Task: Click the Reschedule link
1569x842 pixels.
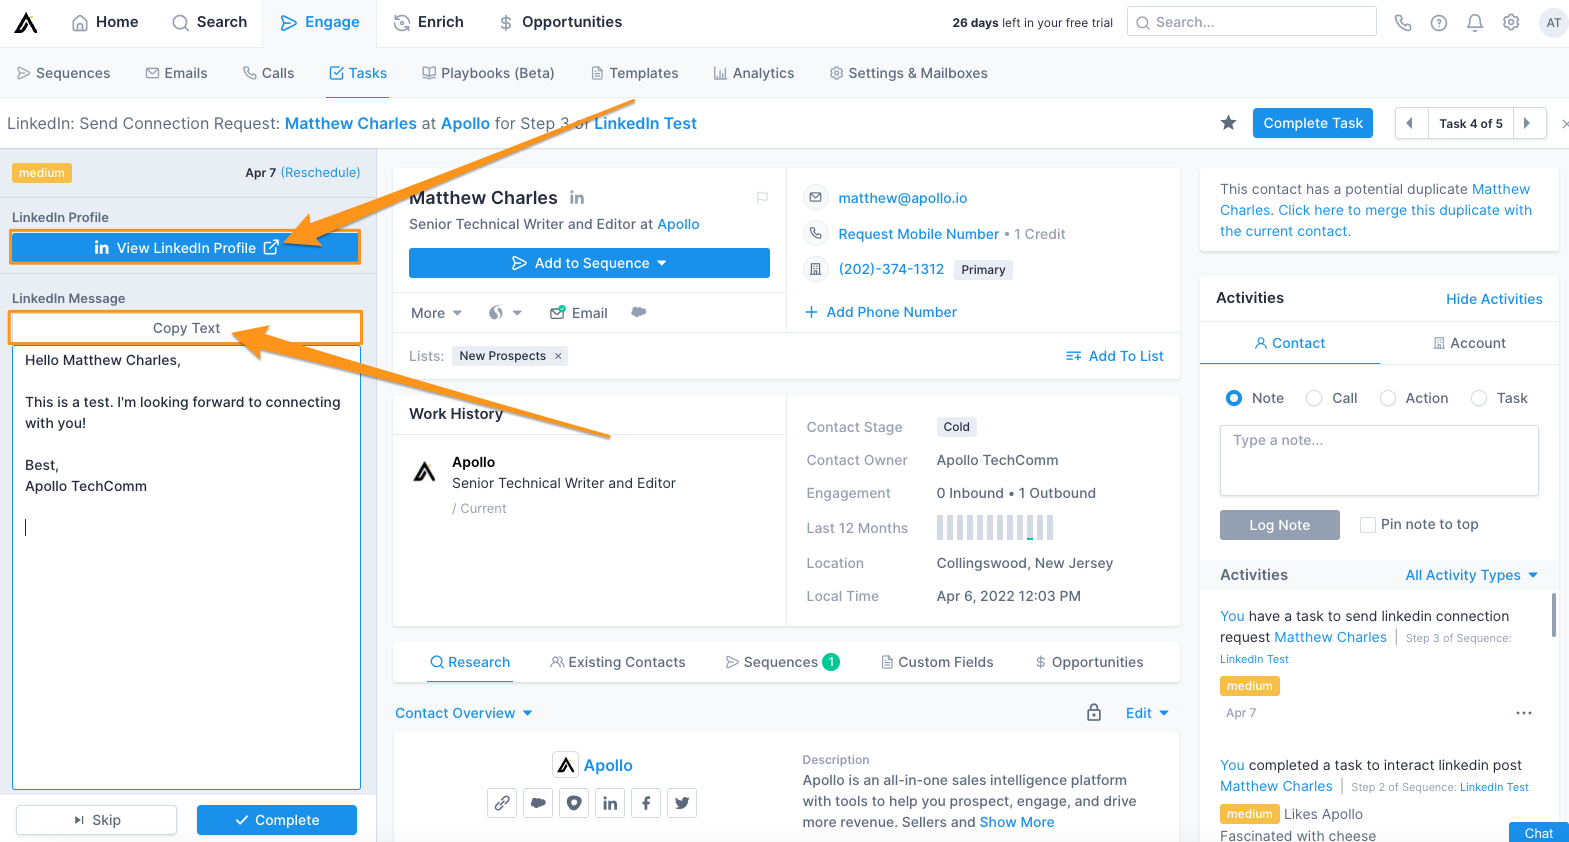Action: [320, 173]
